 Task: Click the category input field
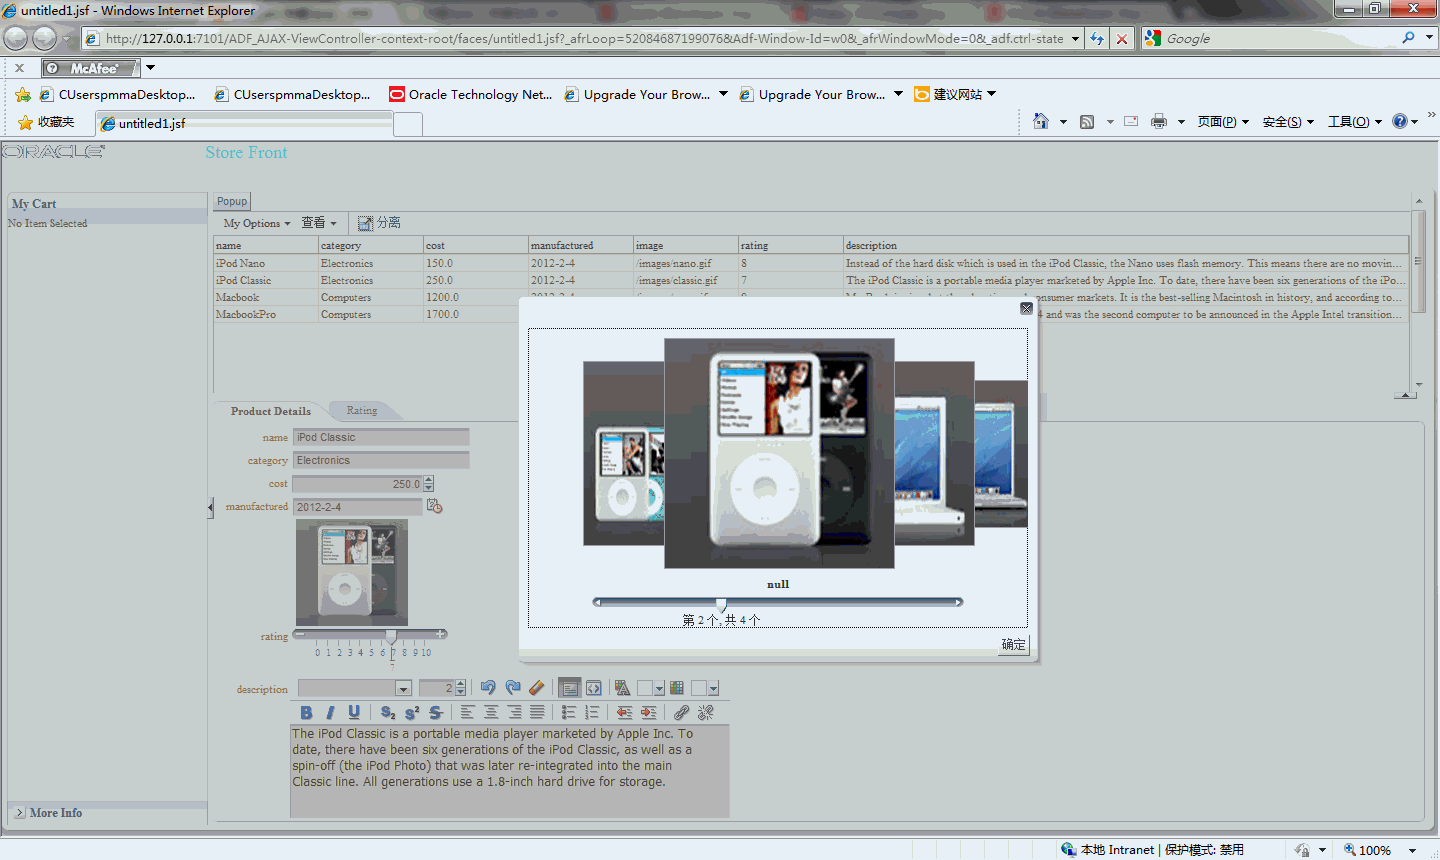coord(381,460)
